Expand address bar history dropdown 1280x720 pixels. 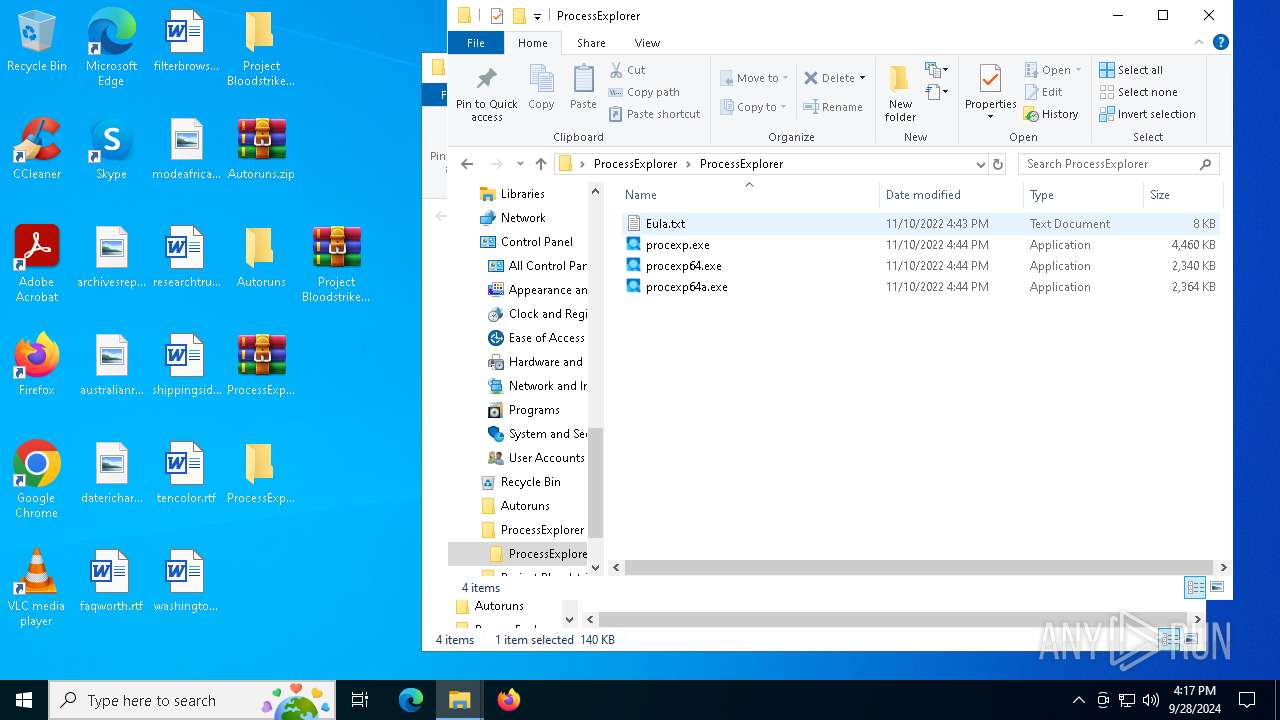click(980, 164)
